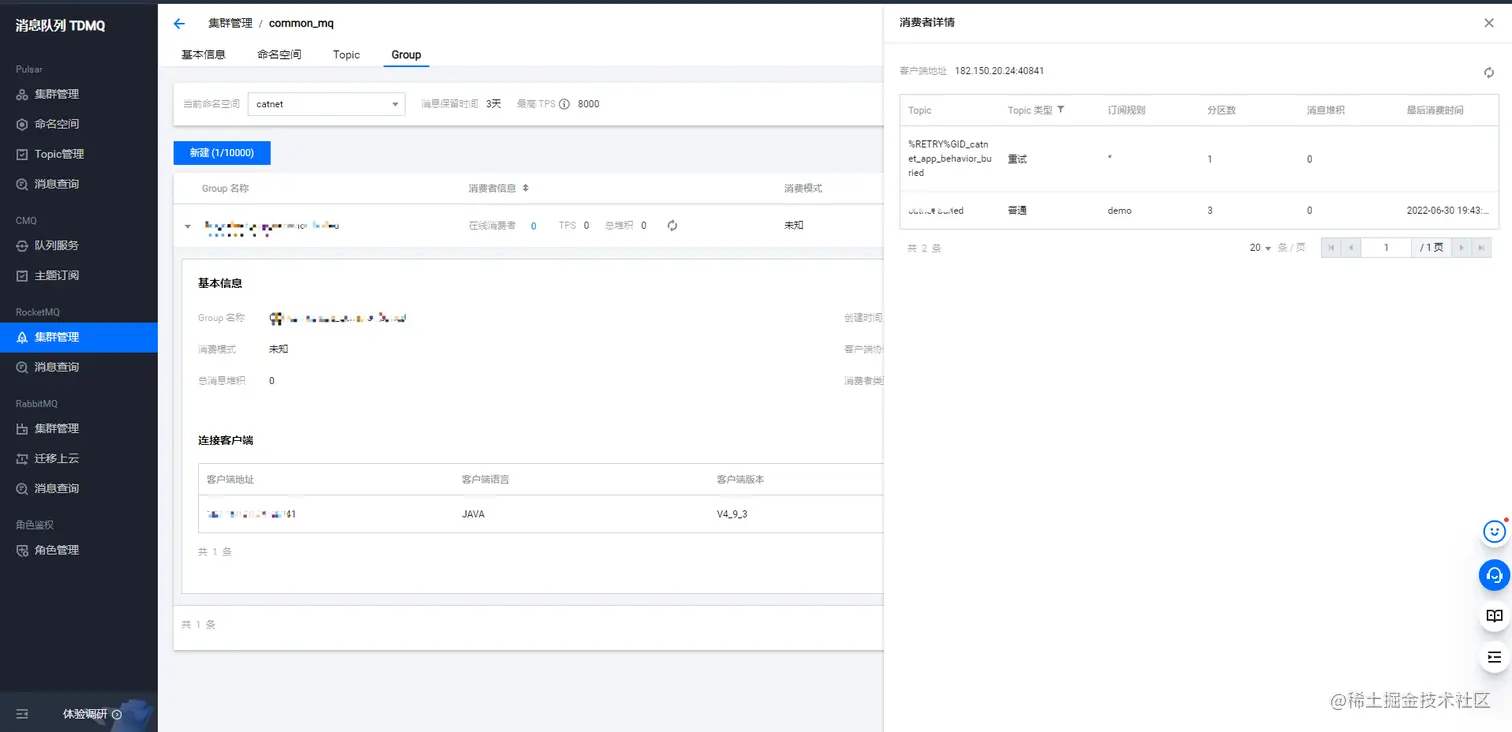Click 新建 (1/10000) button
The width and height of the screenshot is (1512, 732).
pos(222,153)
